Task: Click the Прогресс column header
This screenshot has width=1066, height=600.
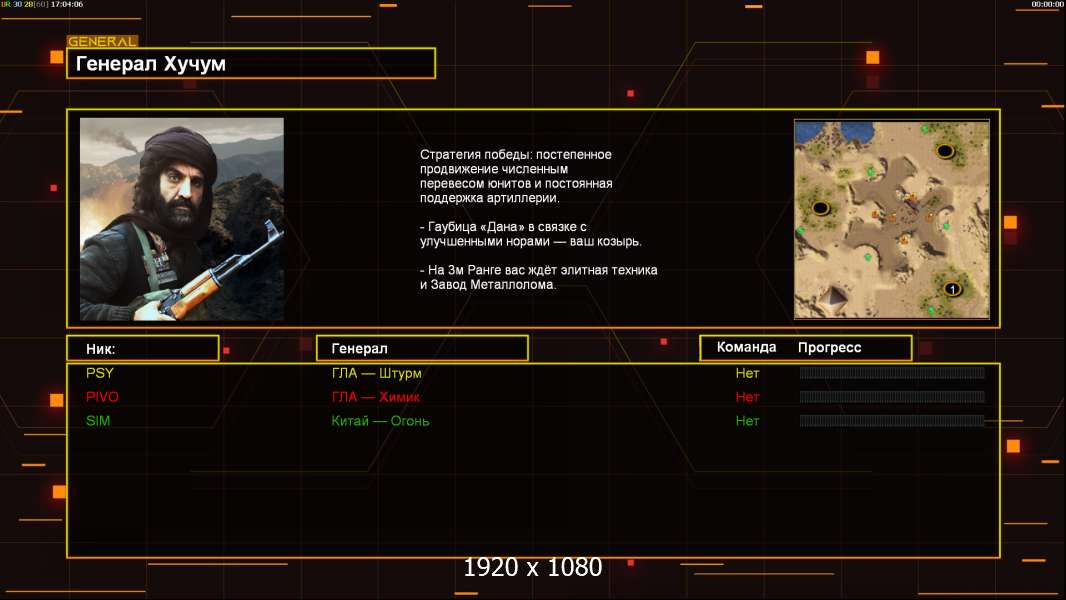Action: pos(829,348)
